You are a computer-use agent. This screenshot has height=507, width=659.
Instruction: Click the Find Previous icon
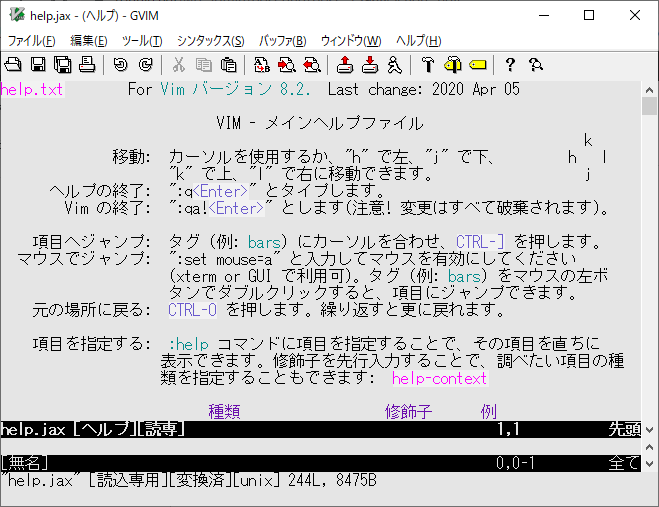tap(312, 65)
